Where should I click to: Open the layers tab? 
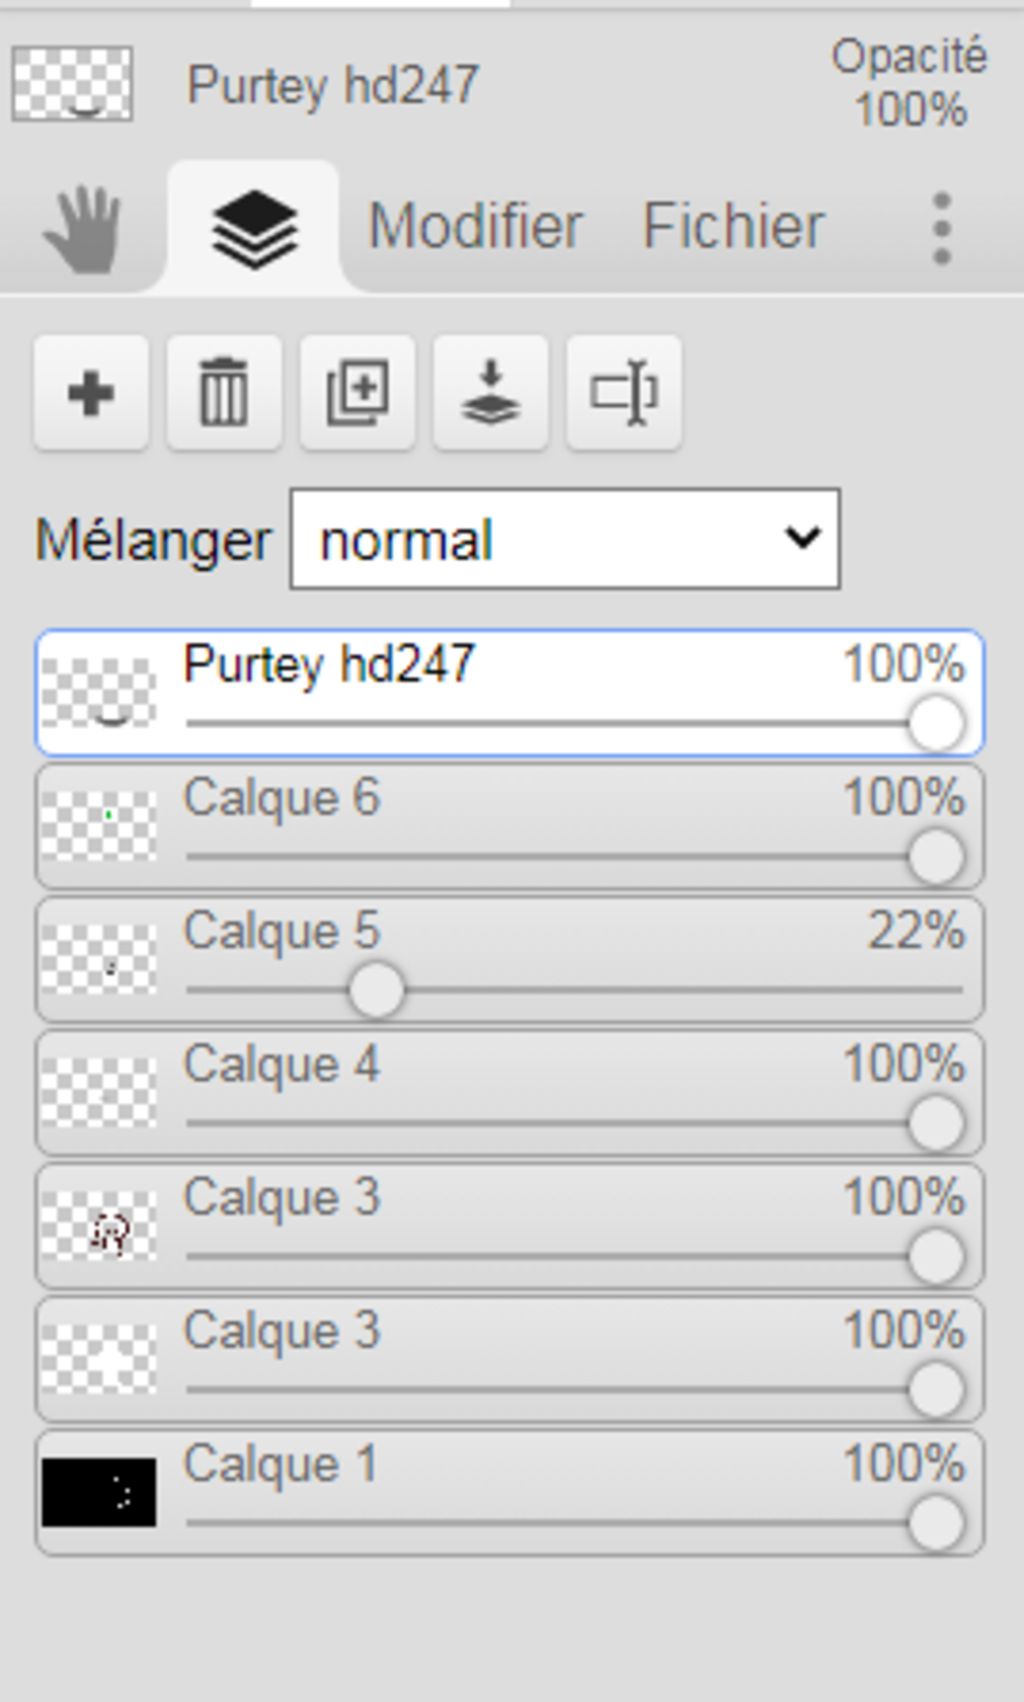(254, 228)
